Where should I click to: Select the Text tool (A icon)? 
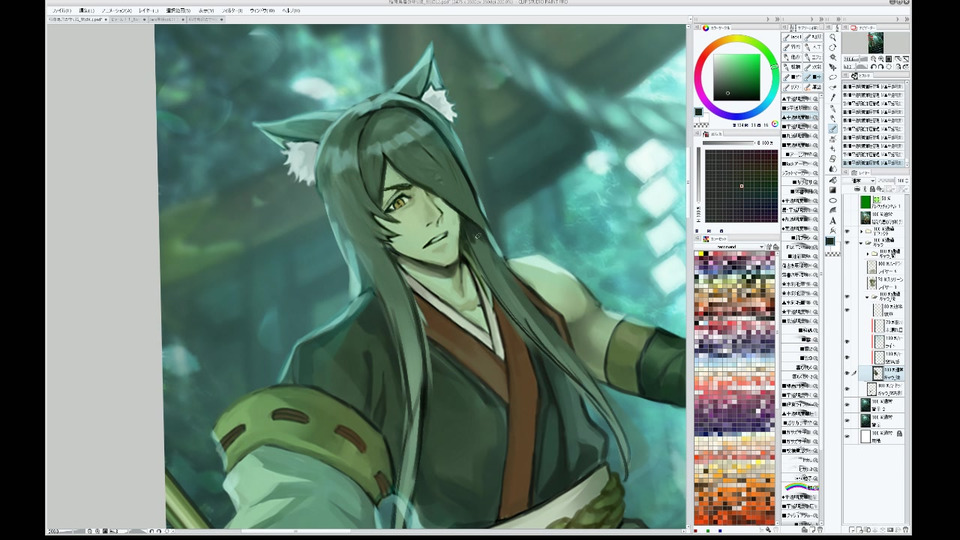[833, 220]
